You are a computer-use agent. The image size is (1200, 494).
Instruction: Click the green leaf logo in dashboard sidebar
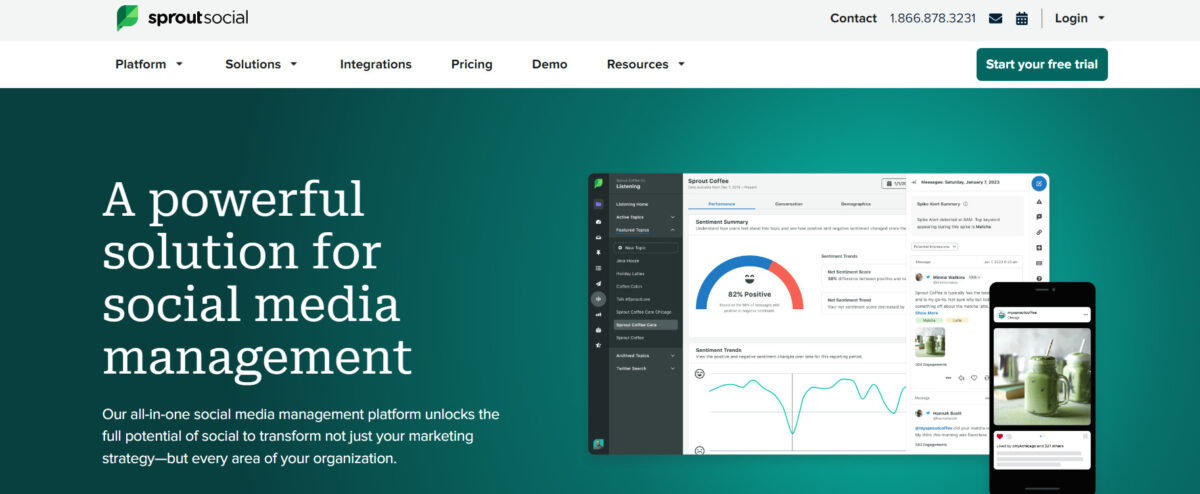tap(598, 183)
